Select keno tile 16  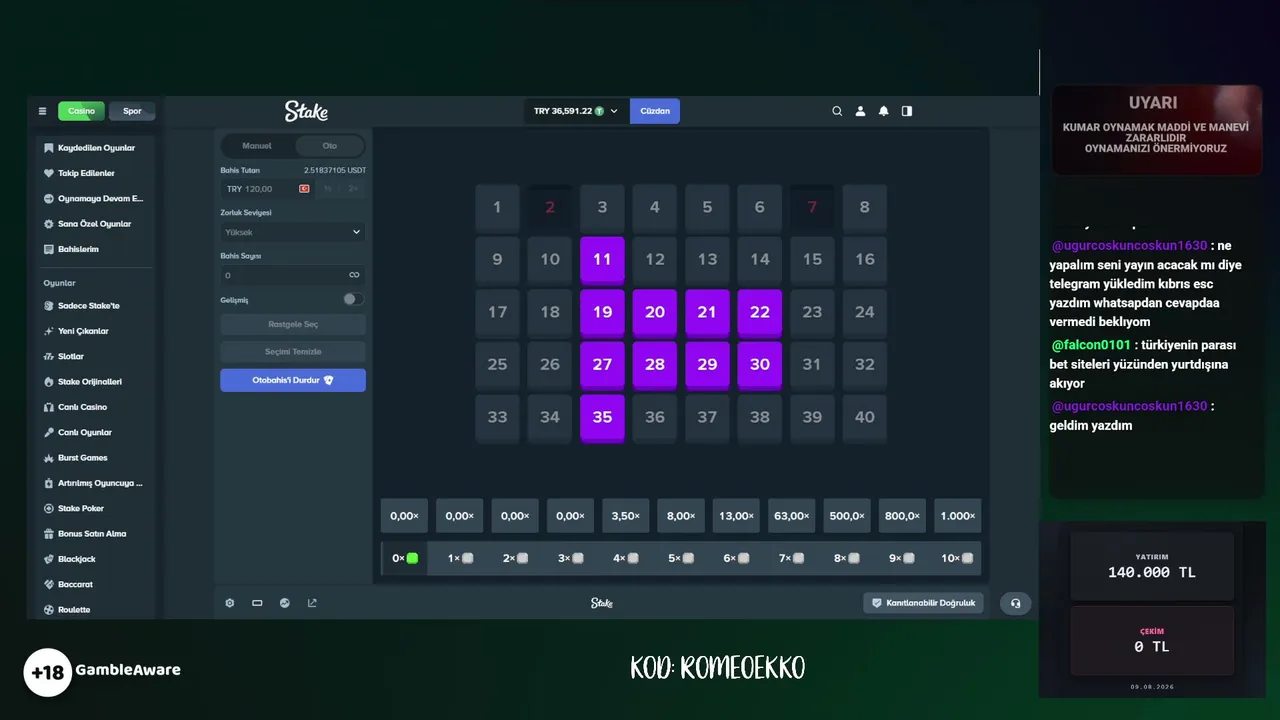(x=865, y=259)
